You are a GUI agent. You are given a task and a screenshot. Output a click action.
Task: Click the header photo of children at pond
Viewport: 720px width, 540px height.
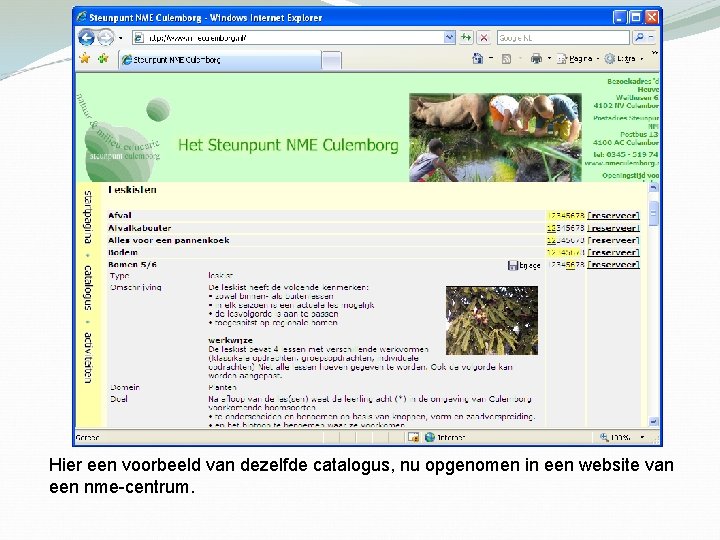pos(495,137)
